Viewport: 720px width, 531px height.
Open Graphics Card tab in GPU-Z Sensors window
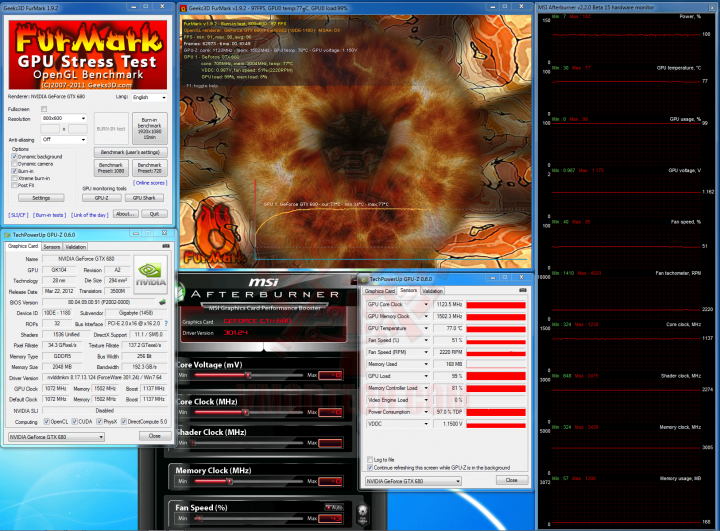pos(380,291)
